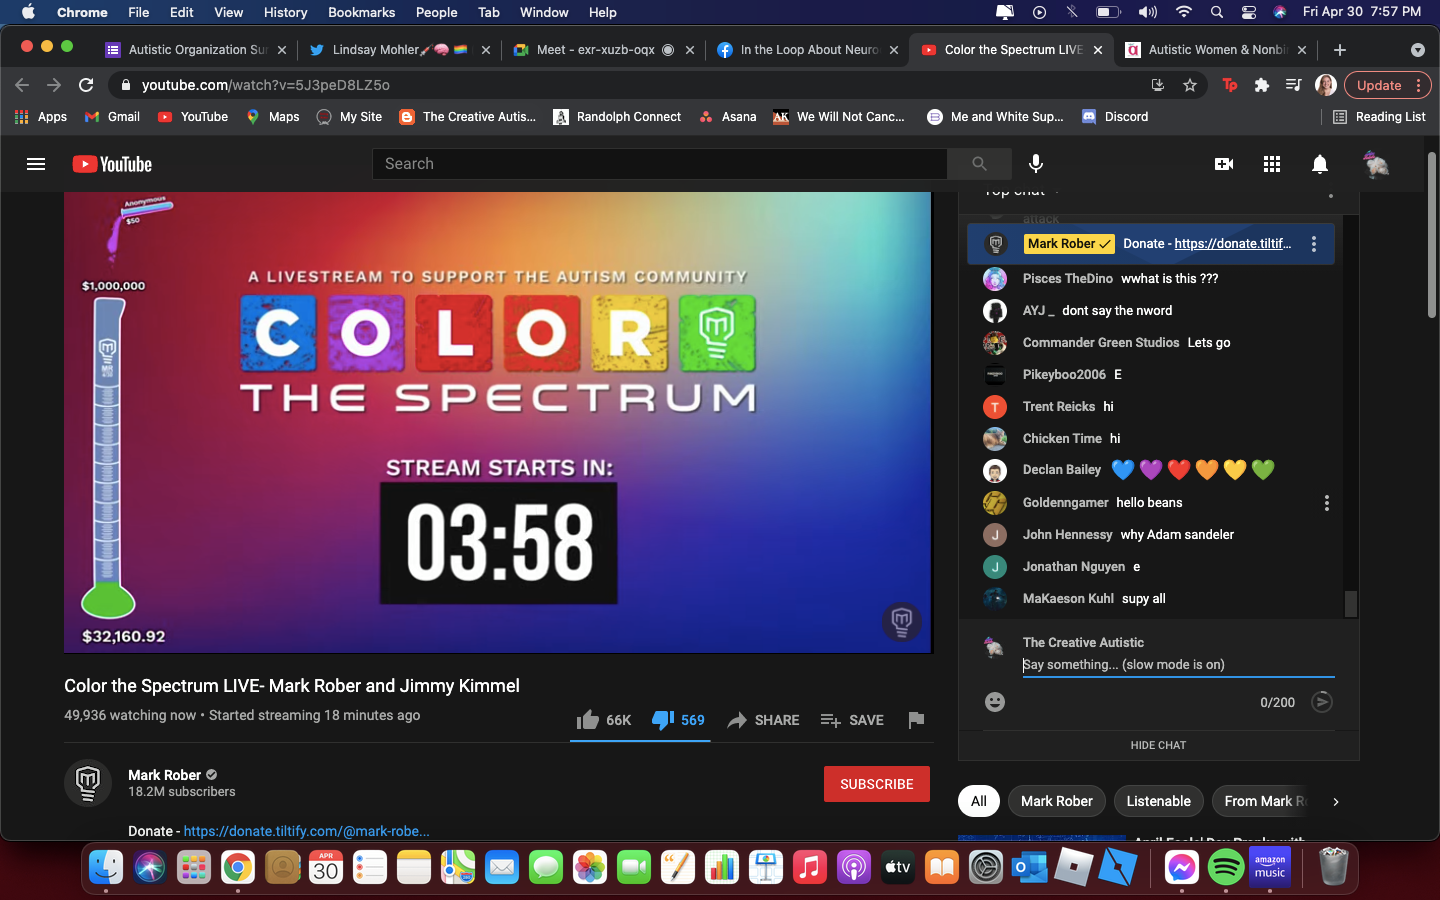Expand more topic chips with right chevron
1440x900 pixels.
click(1335, 801)
